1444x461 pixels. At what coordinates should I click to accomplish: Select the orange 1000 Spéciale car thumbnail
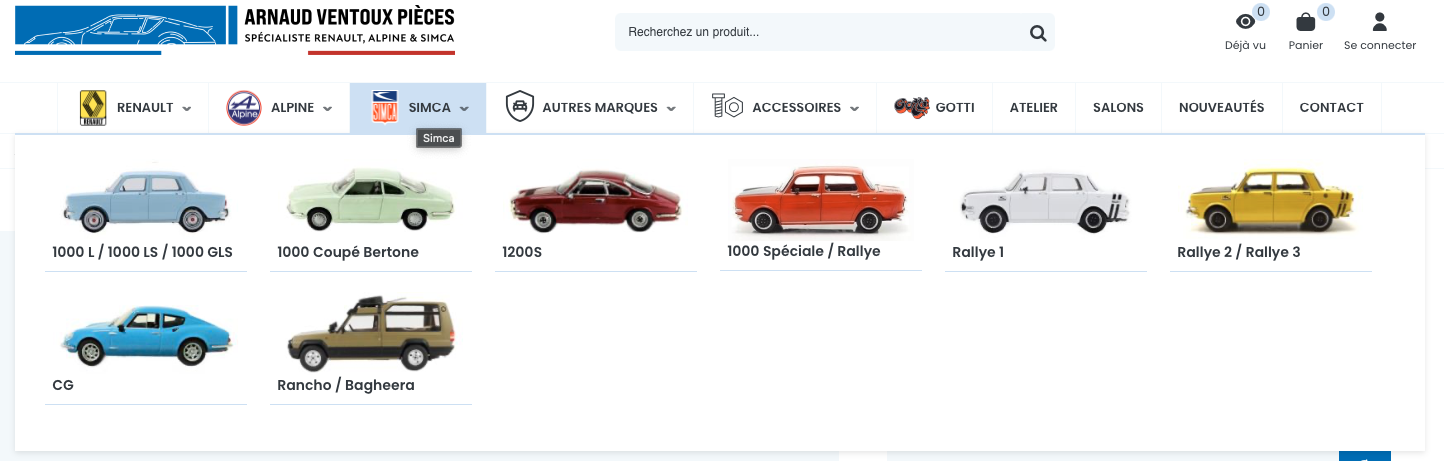821,199
